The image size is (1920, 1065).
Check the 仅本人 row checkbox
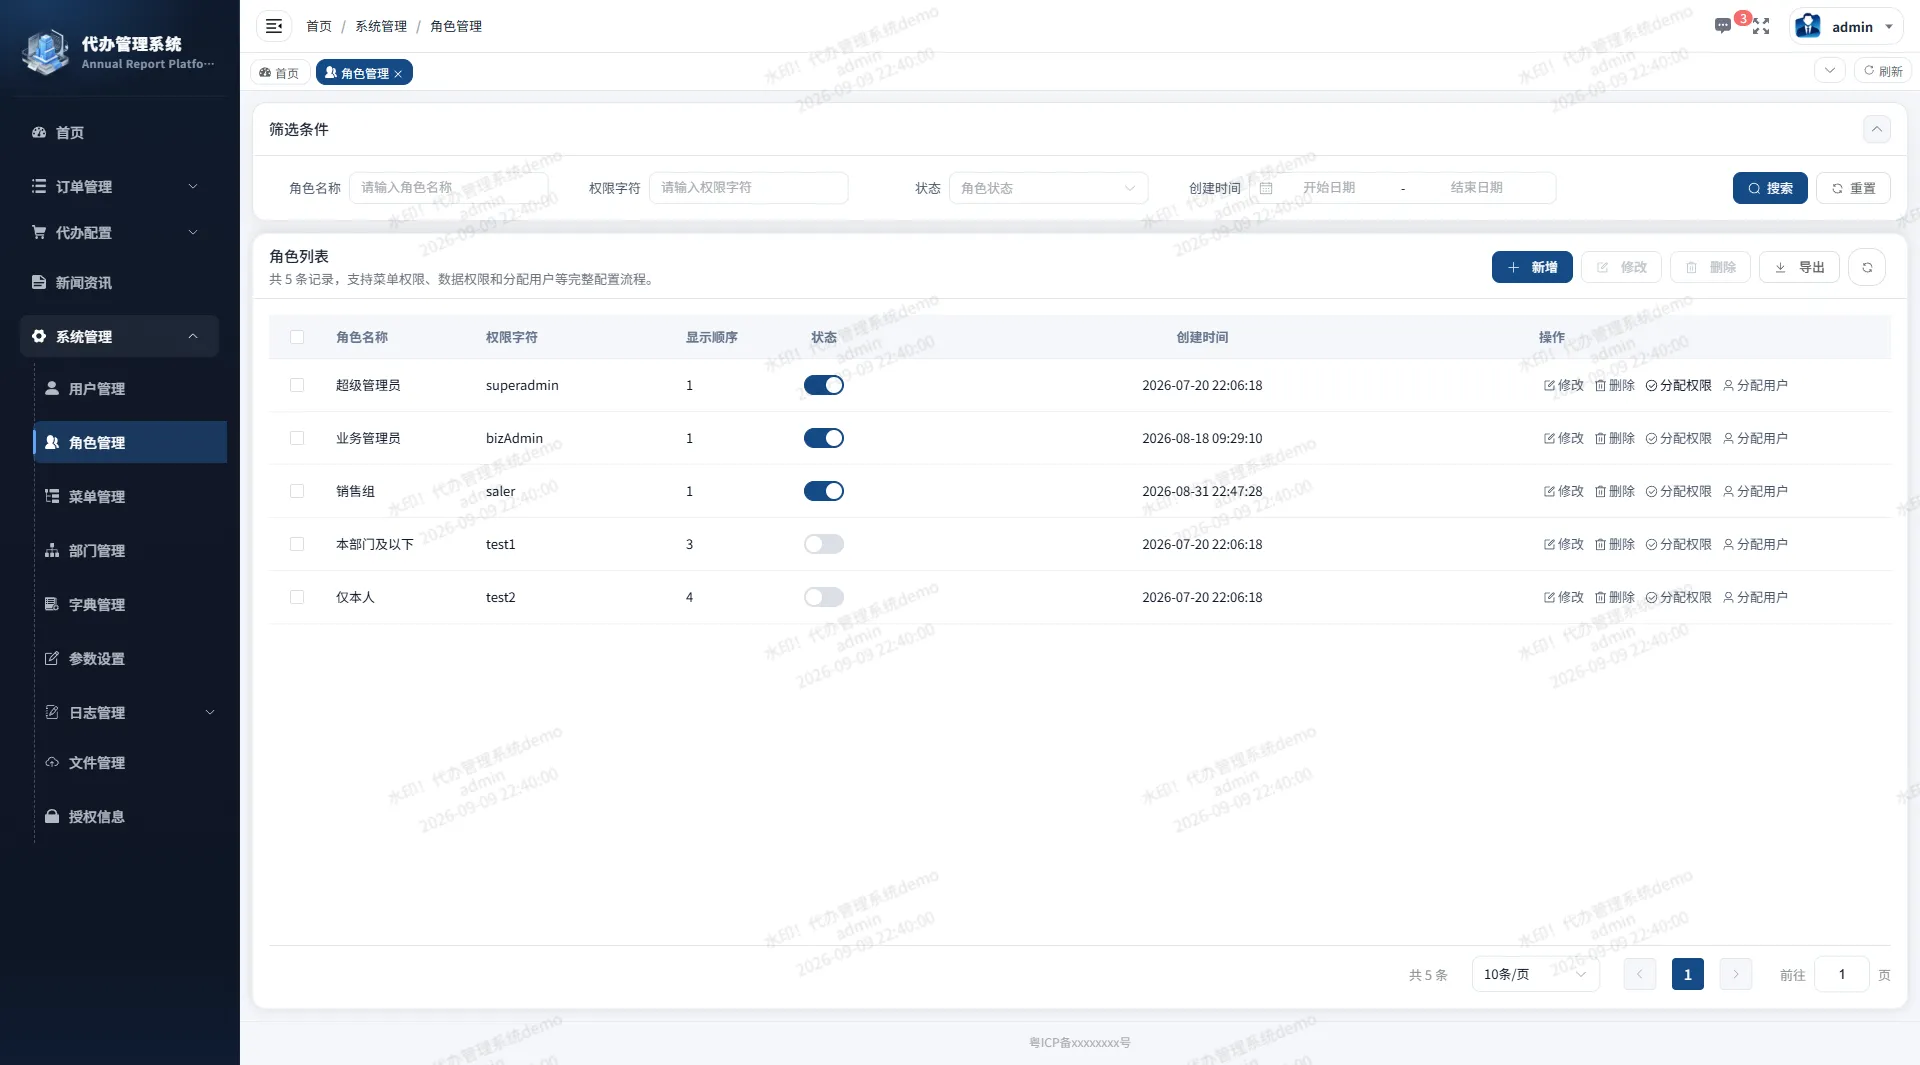[x=297, y=598]
